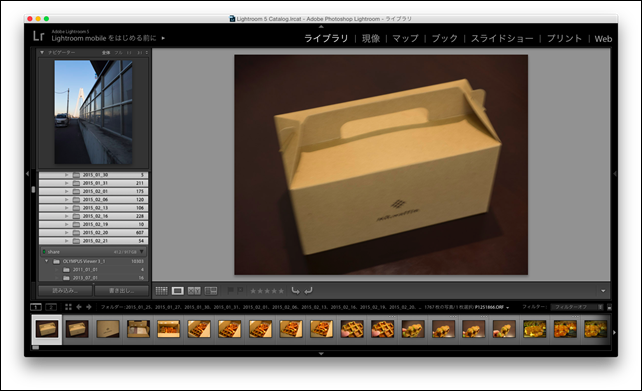Open toolbar content dropdown arrow
Viewport: 642px width, 391px height.
click(x=603, y=291)
